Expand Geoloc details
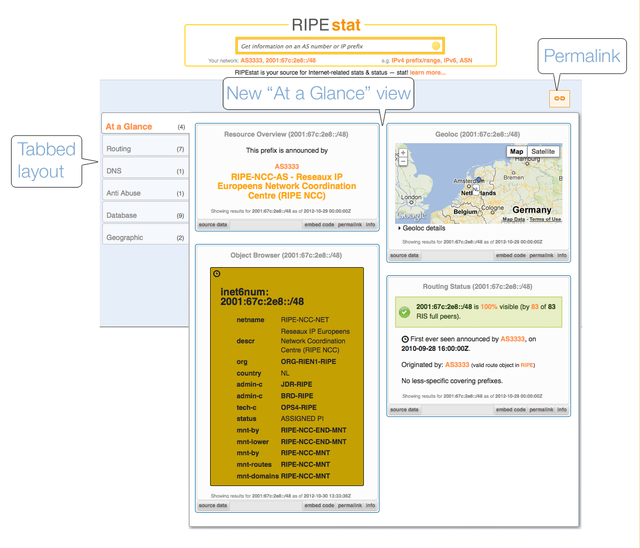The width and height of the screenshot is (640, 548). [422, 228]
